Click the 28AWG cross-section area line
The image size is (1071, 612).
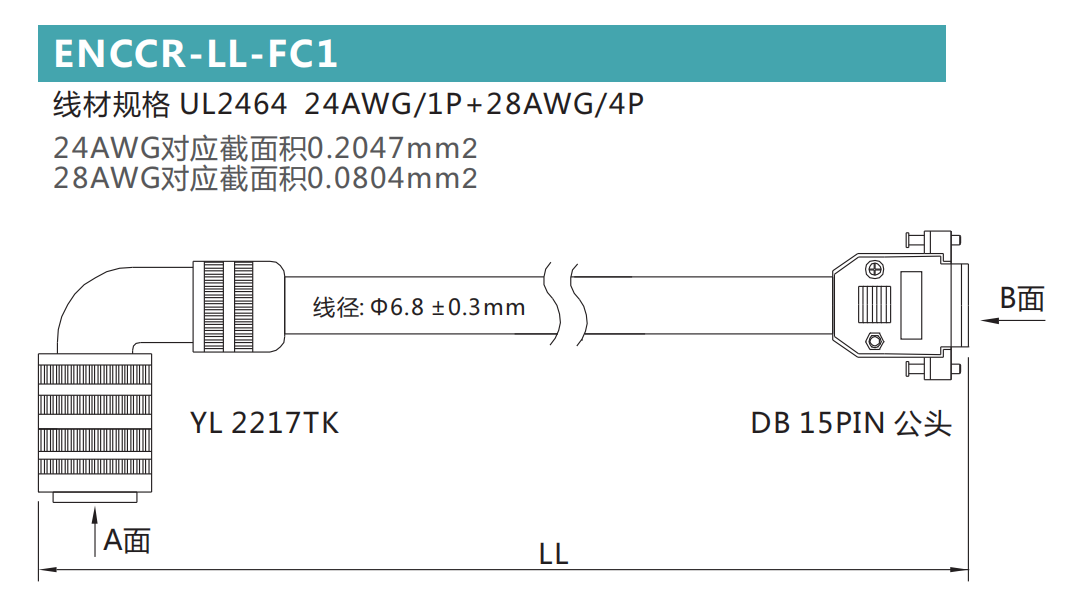pos(265,178)
